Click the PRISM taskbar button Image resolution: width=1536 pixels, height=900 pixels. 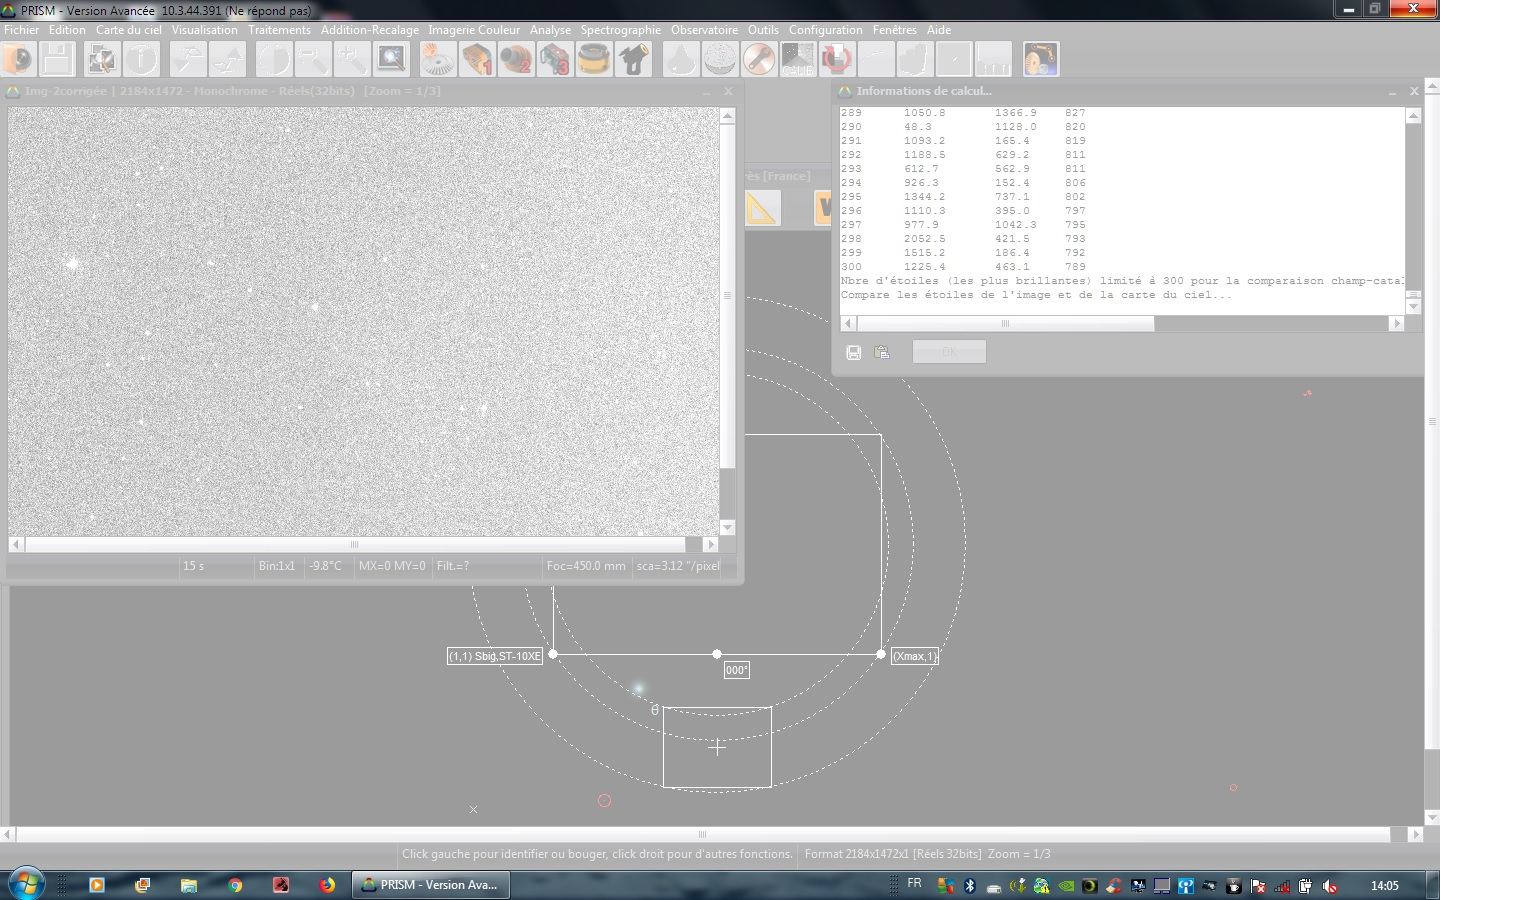(430, 885)
